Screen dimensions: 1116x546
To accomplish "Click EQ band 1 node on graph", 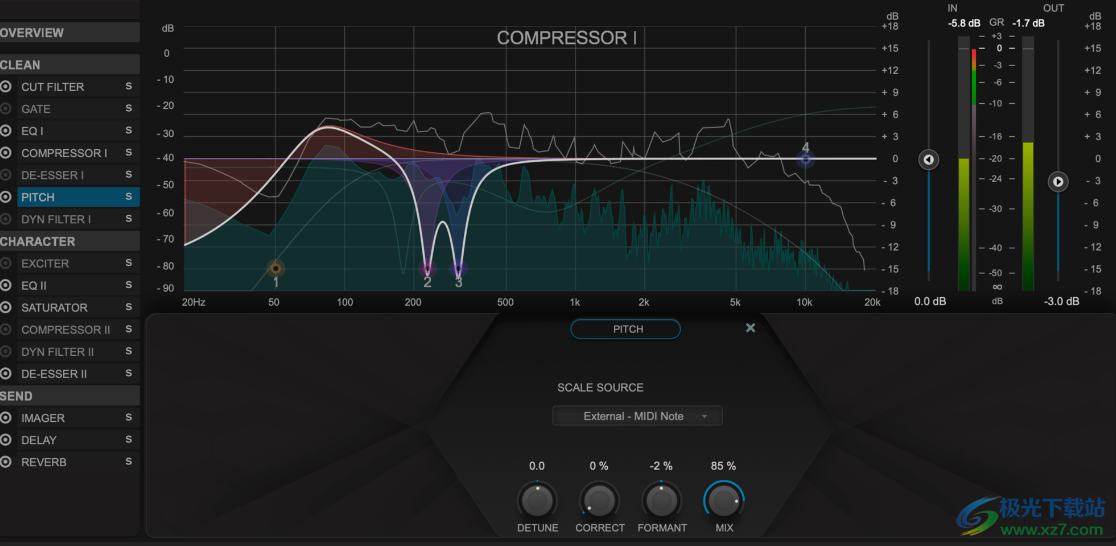I will click(276, 268).
